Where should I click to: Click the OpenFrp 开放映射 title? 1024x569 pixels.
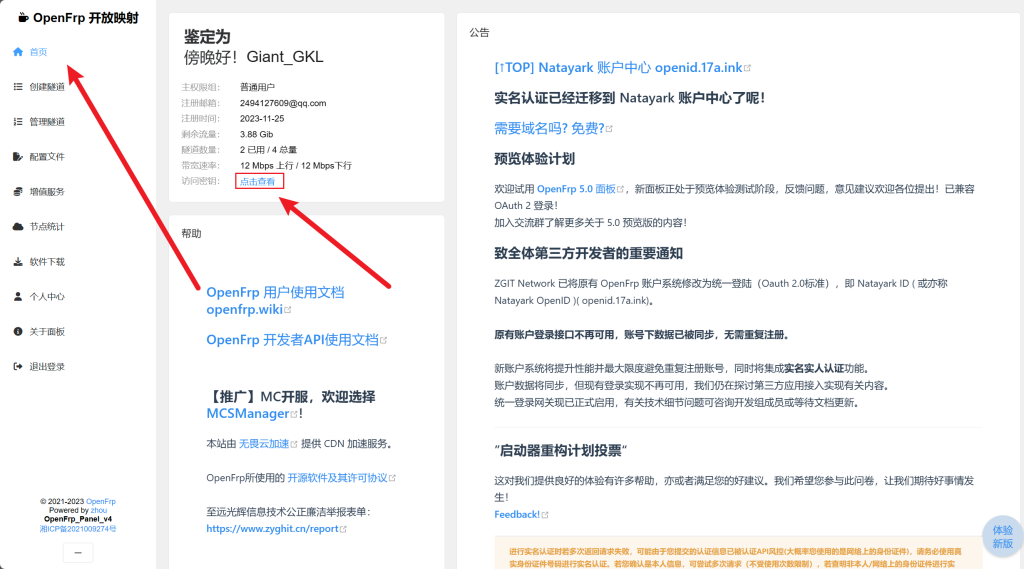(x=86, y=18)
